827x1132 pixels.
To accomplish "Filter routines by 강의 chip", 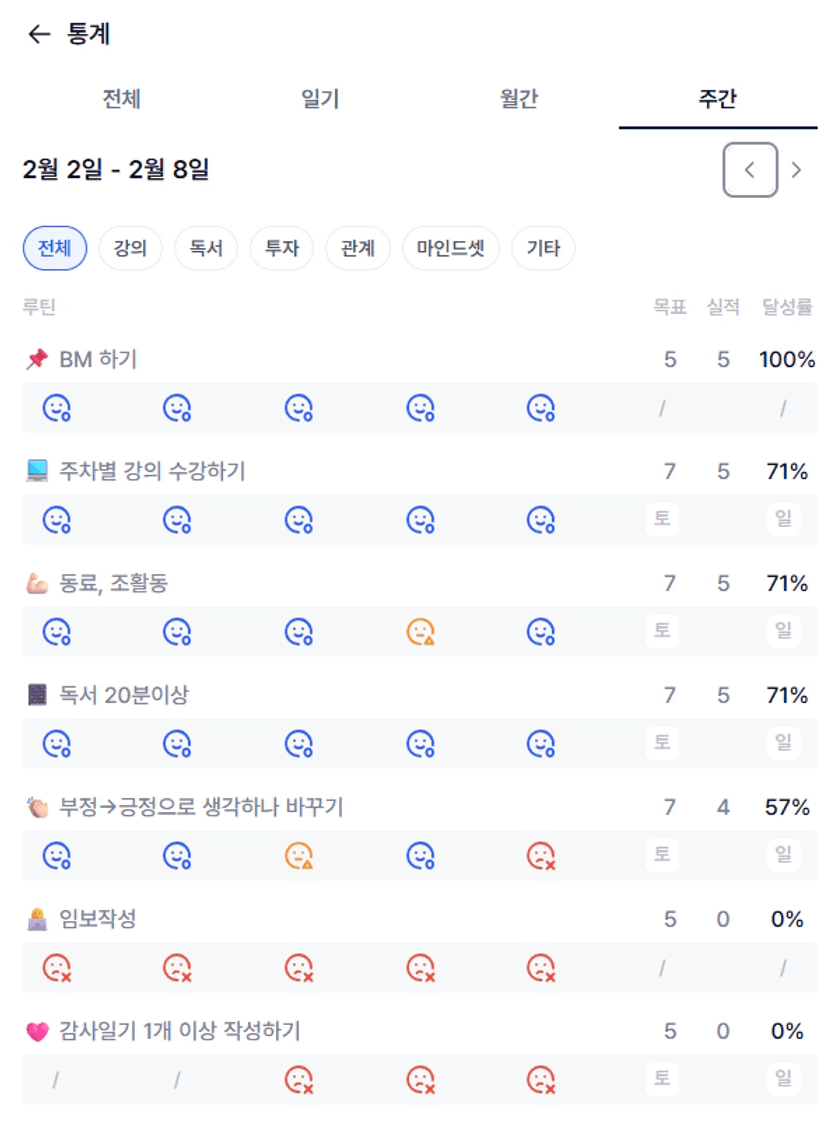I will (x=131, y=249).
